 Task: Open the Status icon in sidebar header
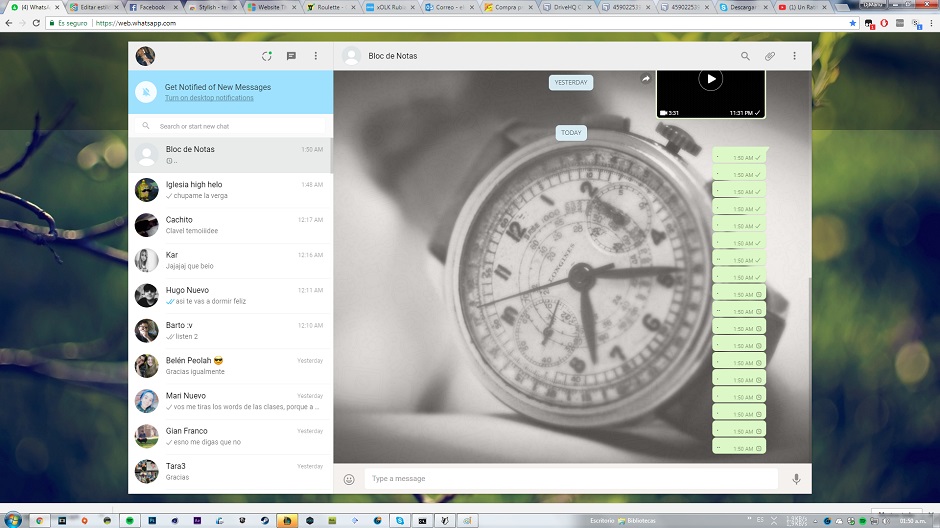click(267, 56)
